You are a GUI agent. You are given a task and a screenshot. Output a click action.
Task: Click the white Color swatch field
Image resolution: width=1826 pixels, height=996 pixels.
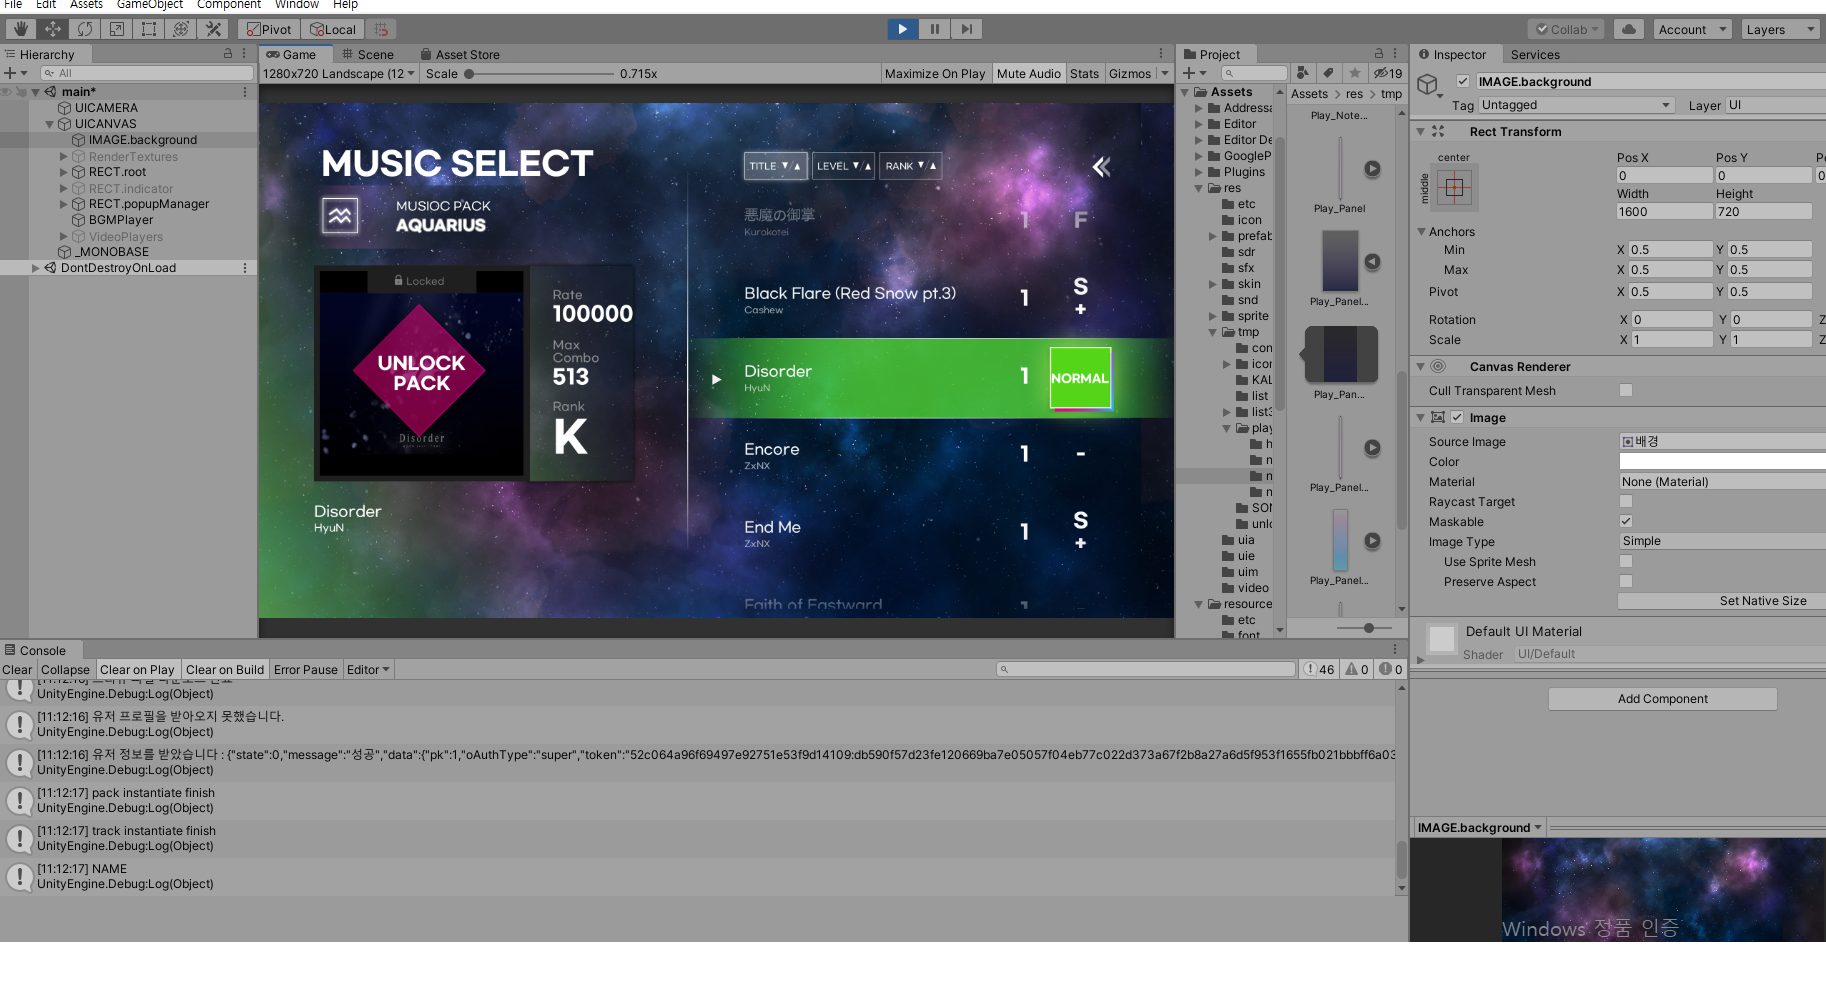tap(1722, 462)
